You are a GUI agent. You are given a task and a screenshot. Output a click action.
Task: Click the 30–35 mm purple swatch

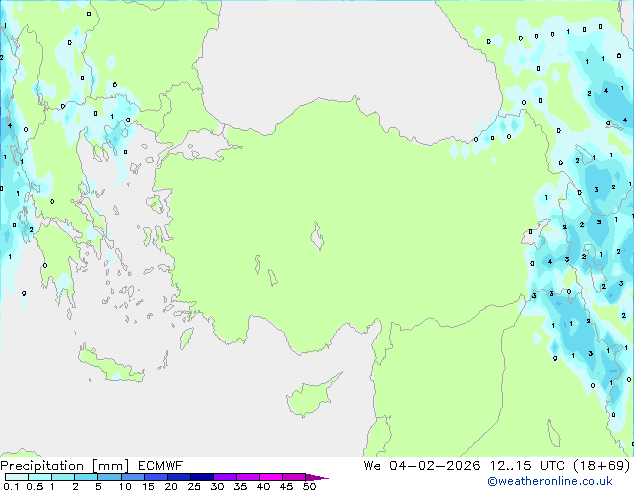click(x=225, y=477)
